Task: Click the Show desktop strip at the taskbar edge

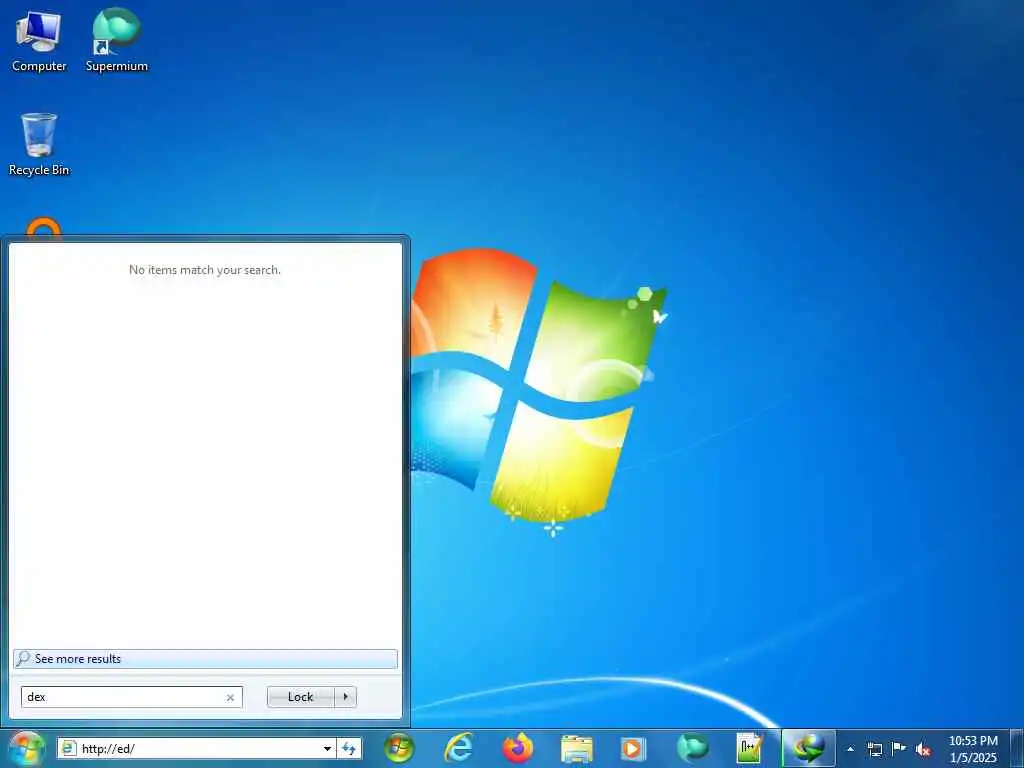Action: pyautogui.click(x=1017, y=749)
